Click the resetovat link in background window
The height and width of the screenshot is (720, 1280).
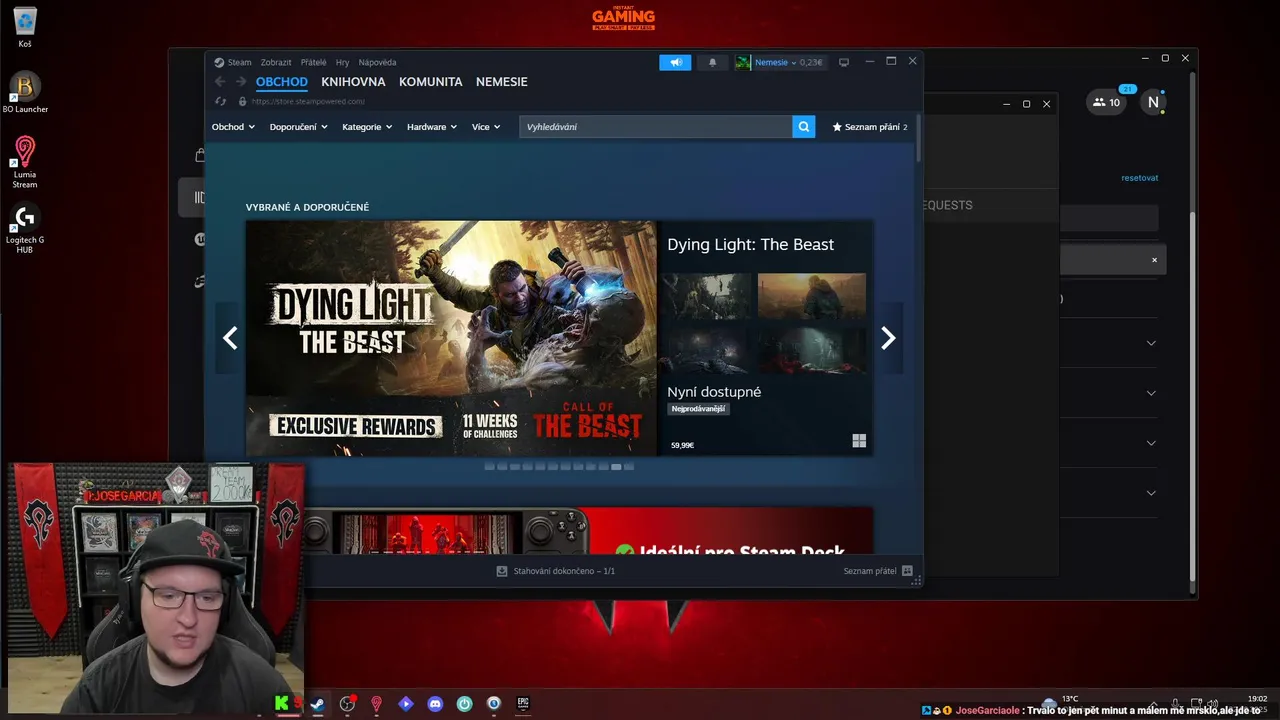[1139, 178]
